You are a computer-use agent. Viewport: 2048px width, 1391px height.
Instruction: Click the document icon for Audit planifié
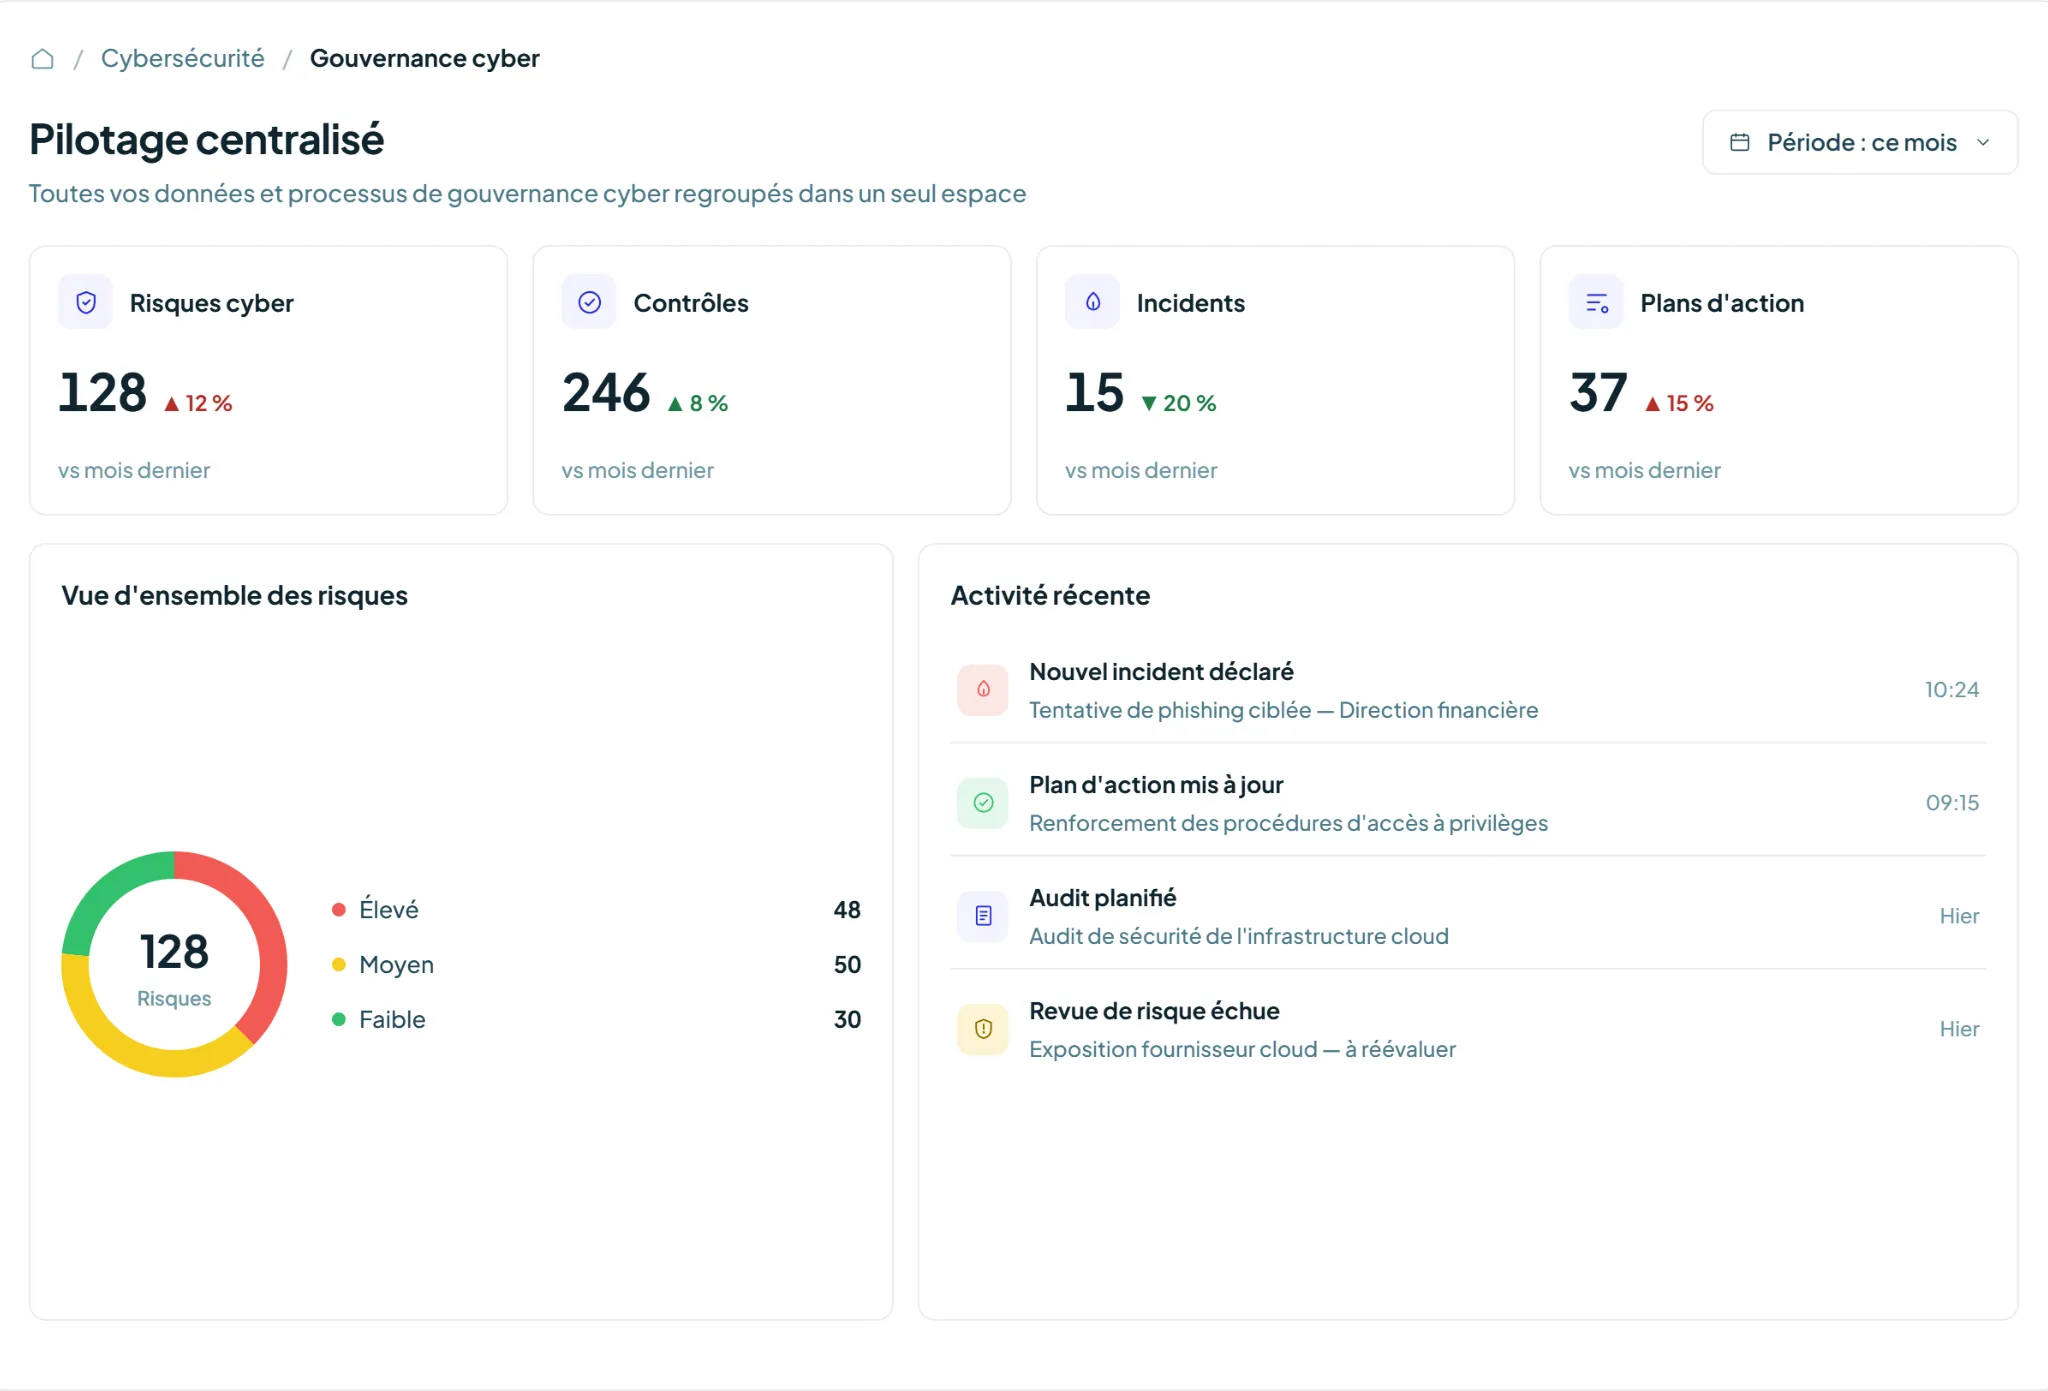coord(983,916)
